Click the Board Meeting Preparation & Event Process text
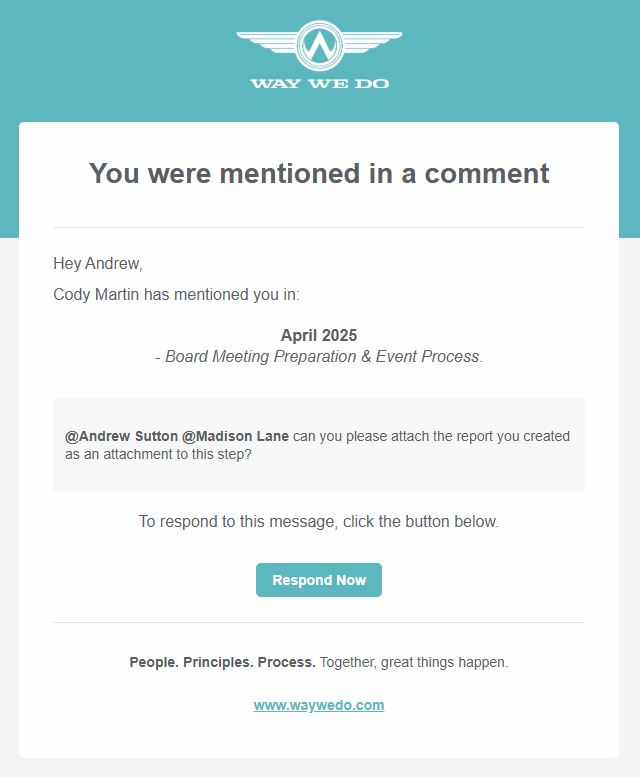Image resolution: width=640 pixels, height=777 pixels. [322, 356]
